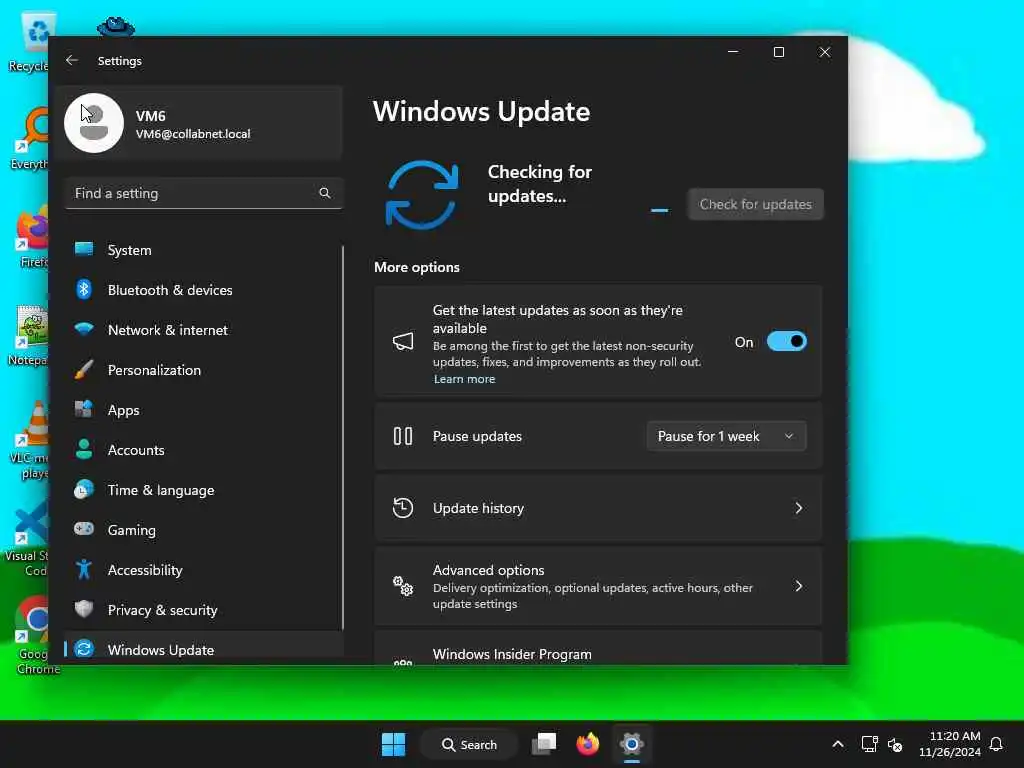Navigate to Accounts section label
The height and width of the screenshot is (768, 1024).
pyautogui.click(x=136, y=450)
